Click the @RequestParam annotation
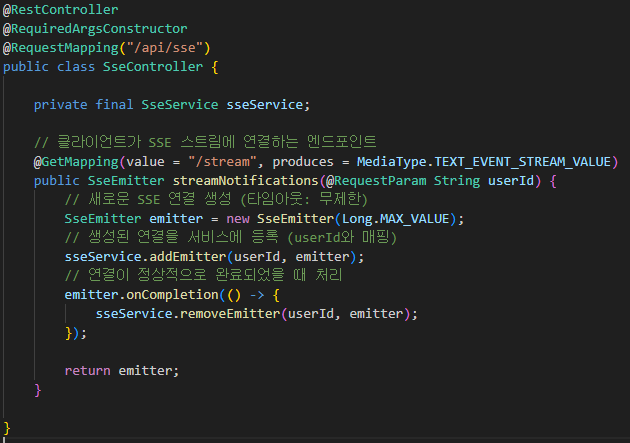 tap(376, 181)
